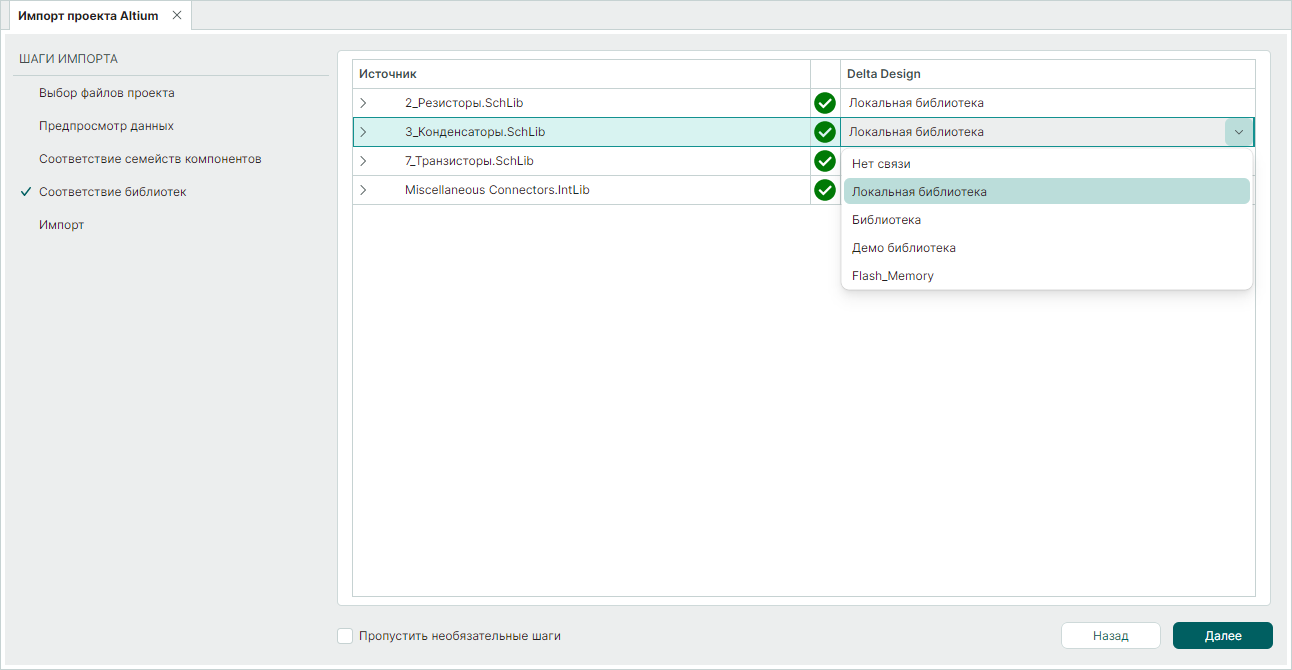Select Нет связи from dropdown list

881,164
